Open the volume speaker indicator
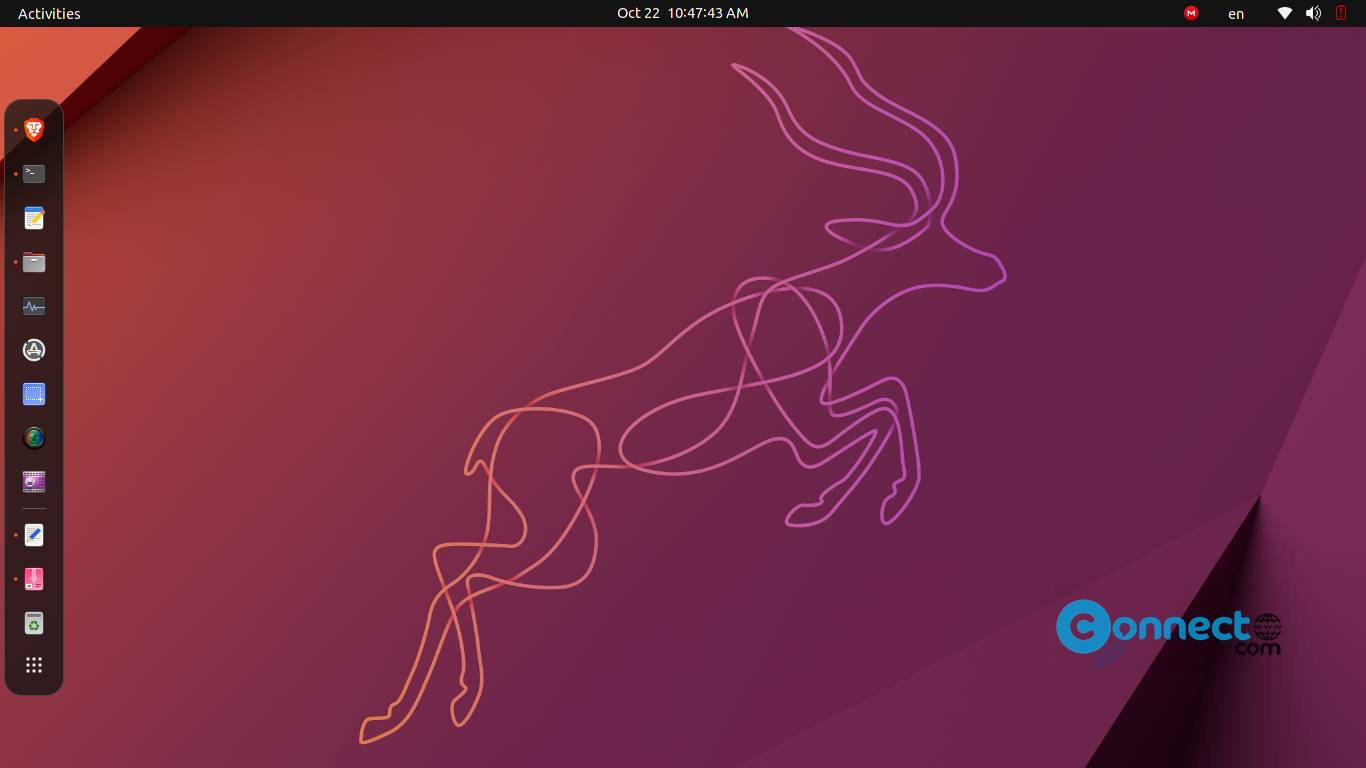The height and width of the screenshot is (768, 1366). point(1313,13)
